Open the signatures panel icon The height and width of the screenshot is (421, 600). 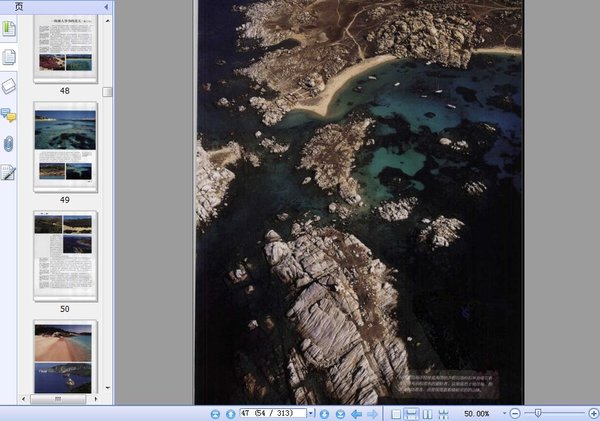click(9, 172)
